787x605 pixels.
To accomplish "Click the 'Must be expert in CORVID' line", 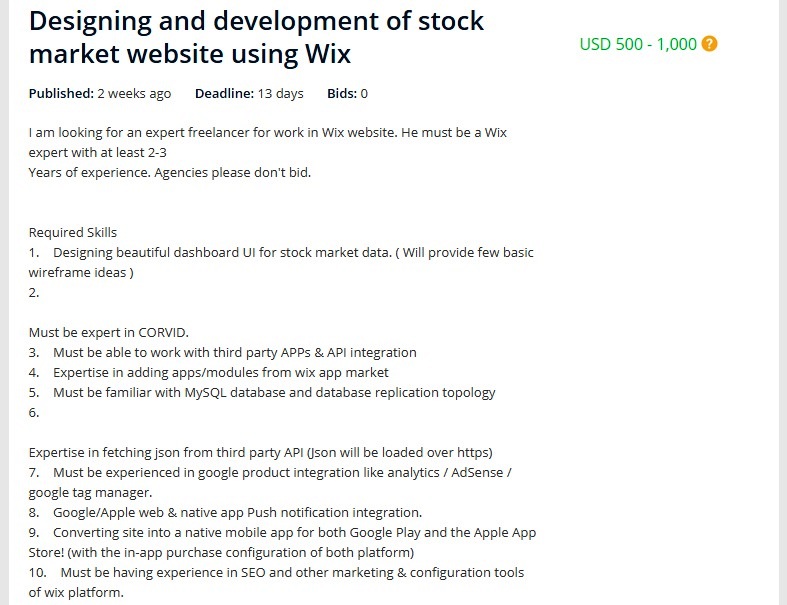I will coord(109,332).
